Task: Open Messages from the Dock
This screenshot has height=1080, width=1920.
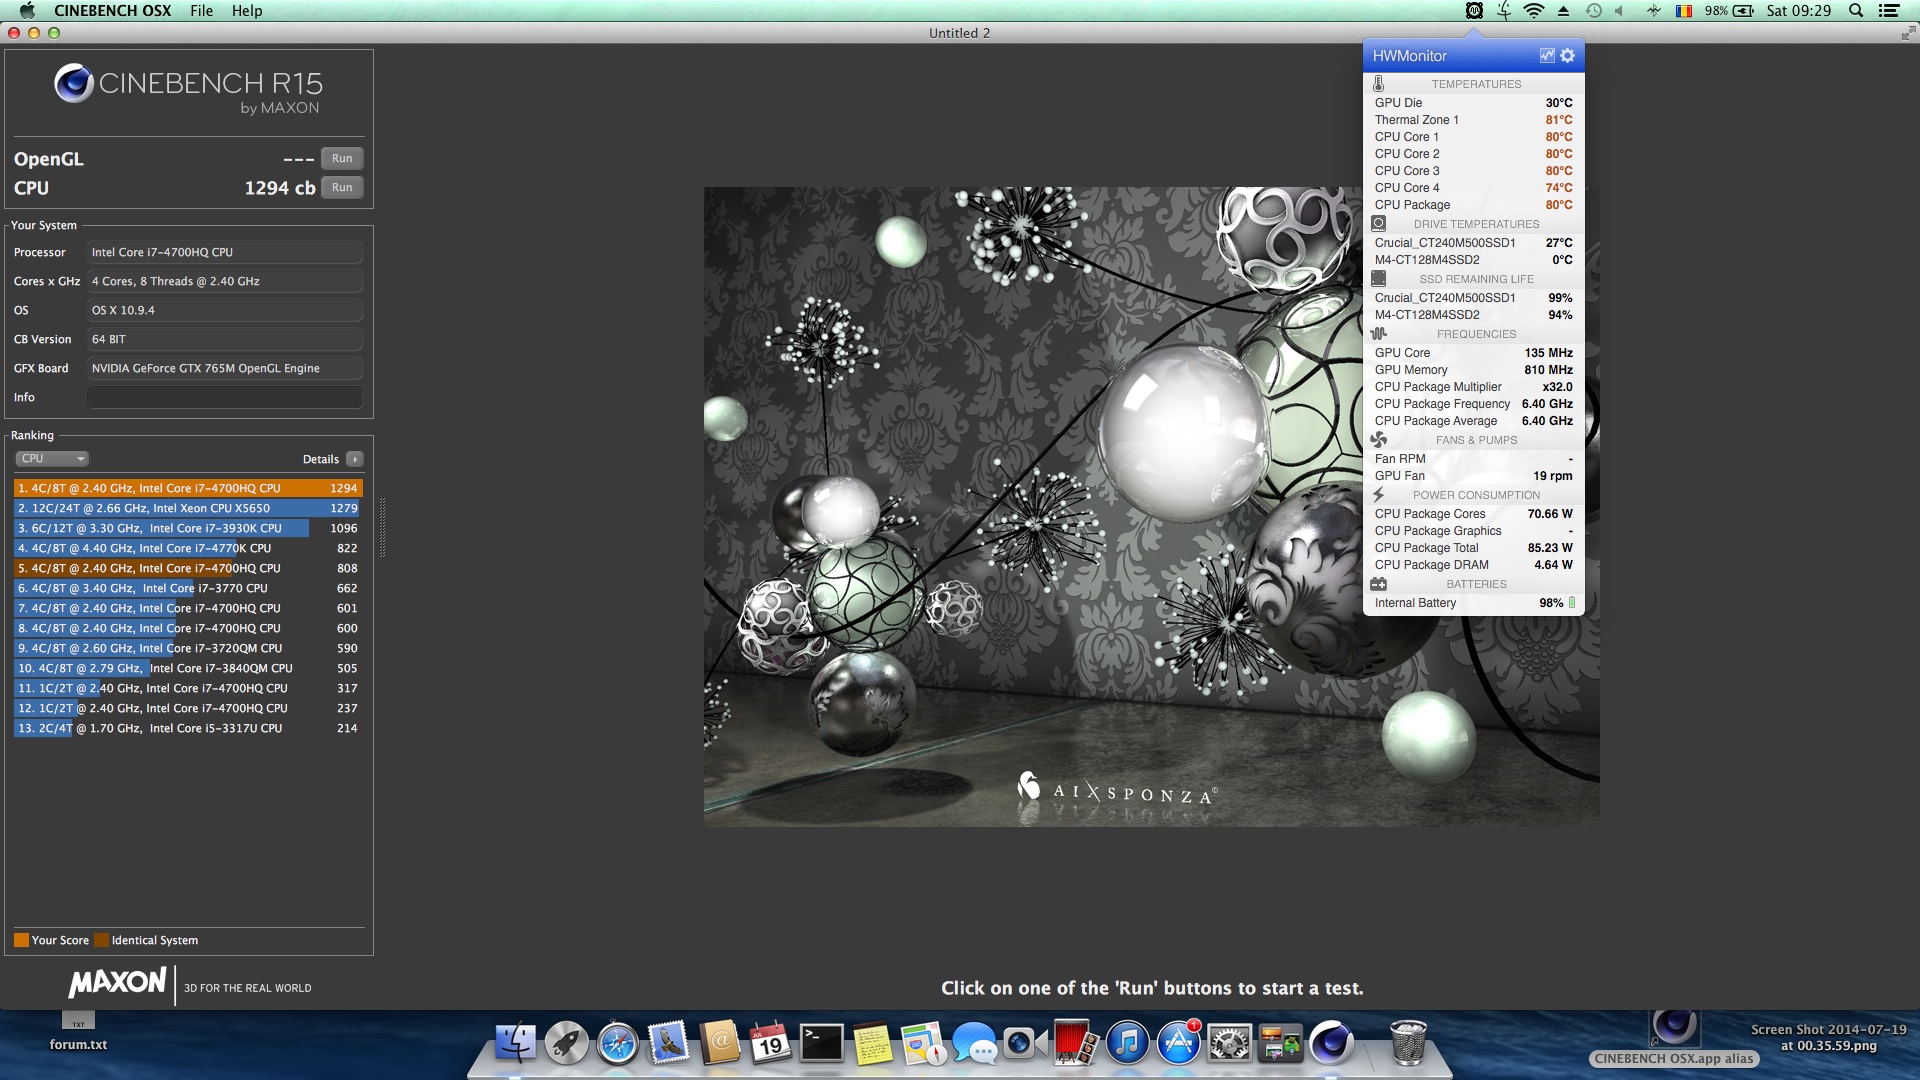Action: [x=974, y=1045]
